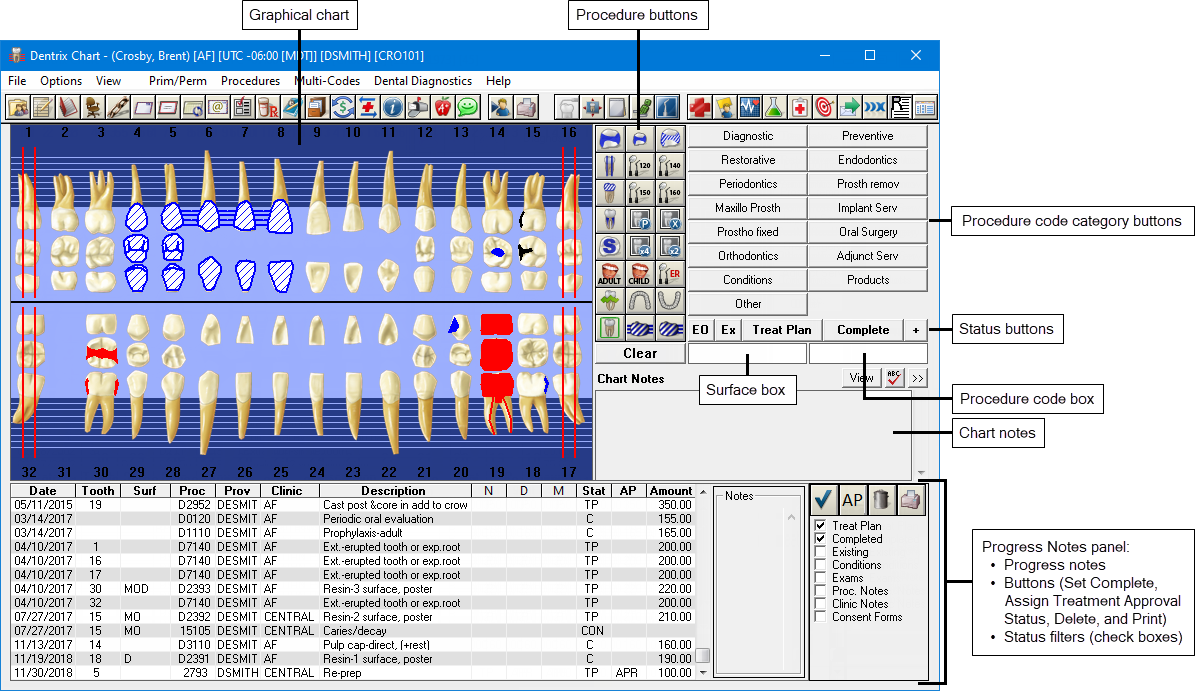The height and width of the screenshot is (691, 1195).
Task: Click the EO status button
Action: point(700,330)
